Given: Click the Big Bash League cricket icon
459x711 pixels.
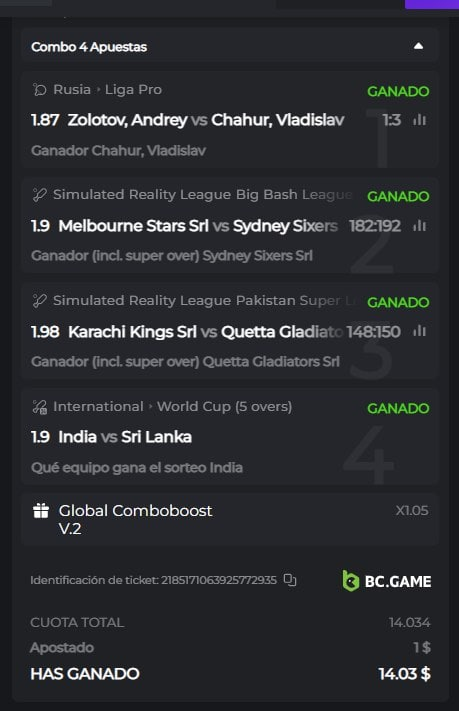Looking at the screenshot, I should tap(39, 195).
